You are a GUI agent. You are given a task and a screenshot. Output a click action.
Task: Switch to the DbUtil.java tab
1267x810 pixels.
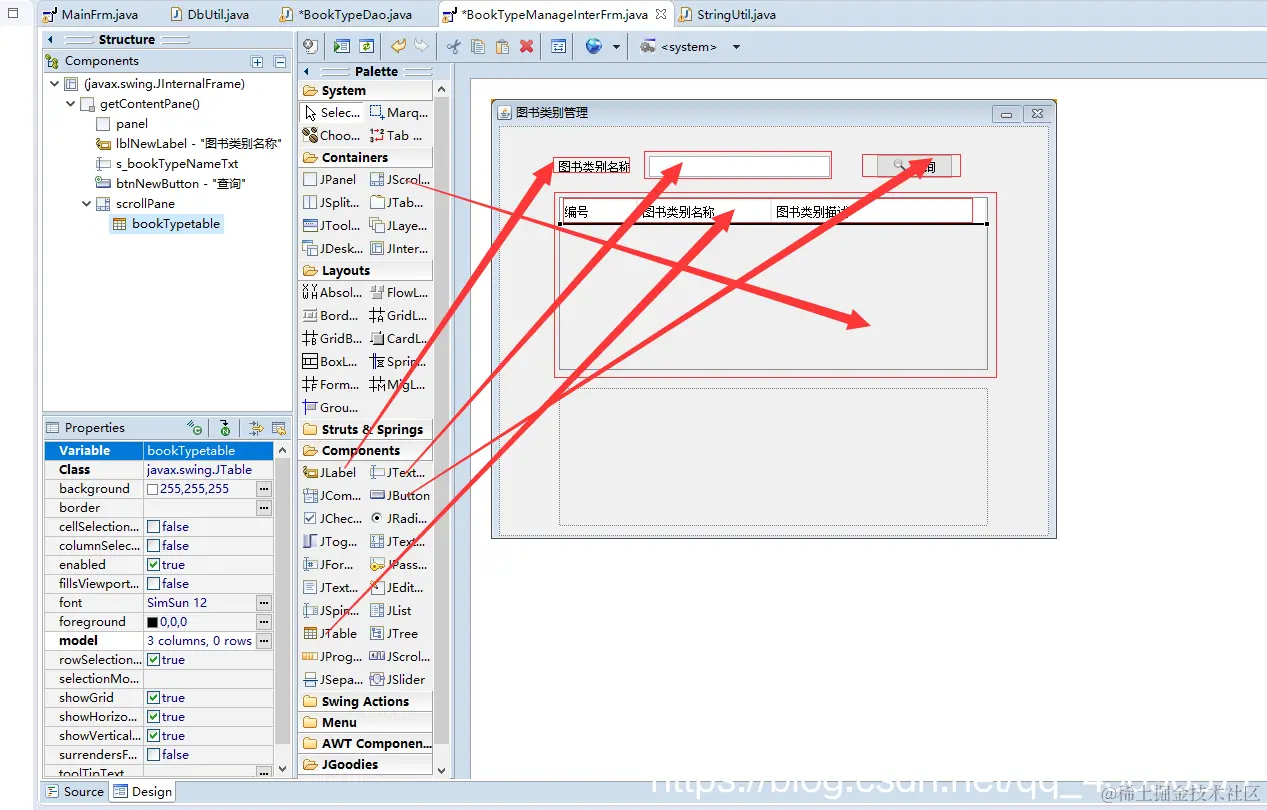pyautogui.click(x=209, y=15)
